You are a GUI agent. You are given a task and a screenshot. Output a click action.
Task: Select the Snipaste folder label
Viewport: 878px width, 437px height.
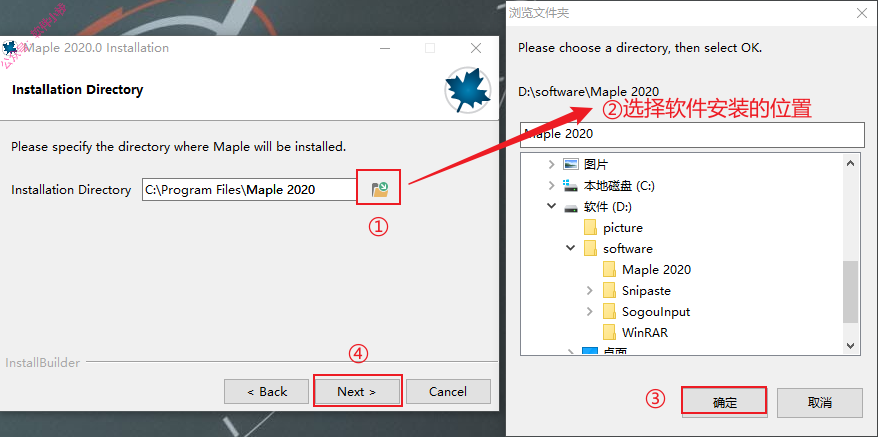click(646, 290)
